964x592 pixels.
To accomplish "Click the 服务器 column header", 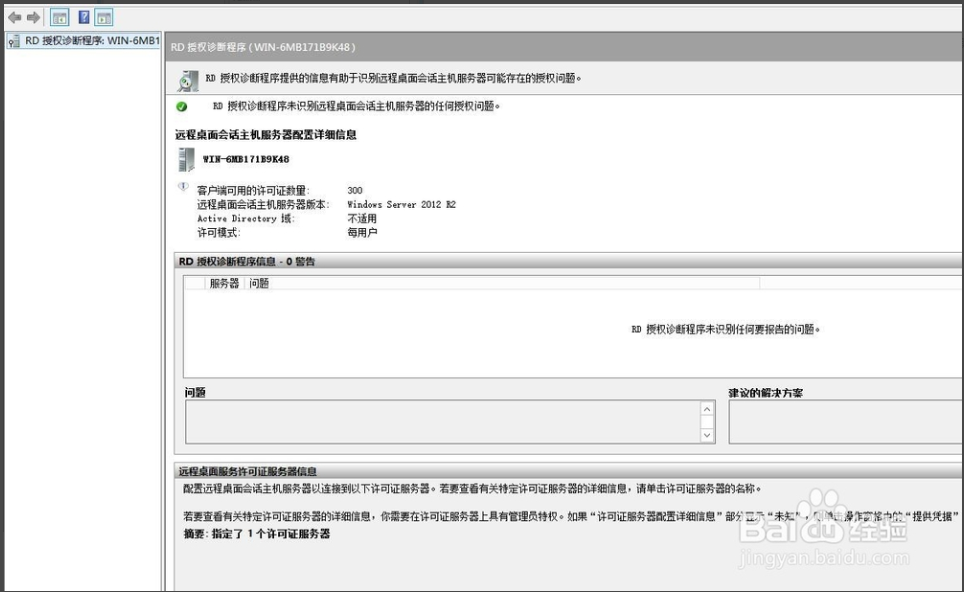I will pyautogui.click(x=224, y=283).
